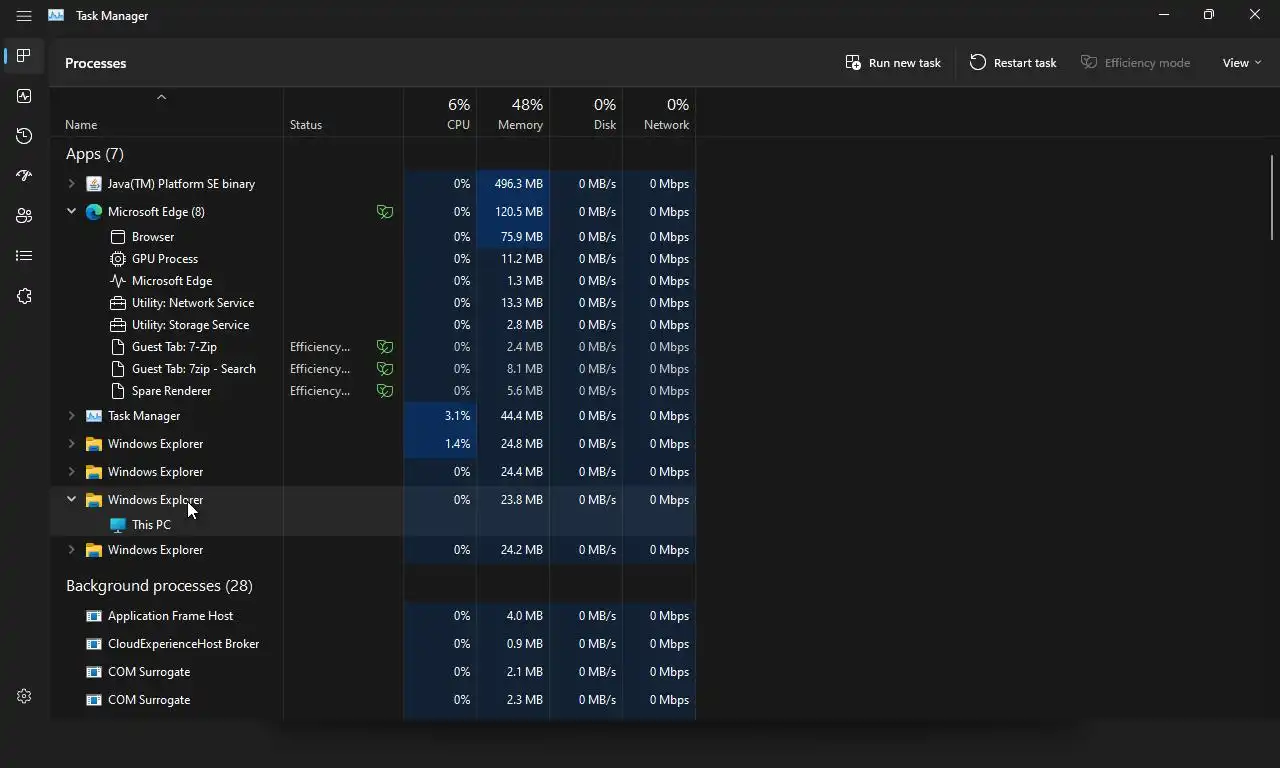
Task: Click the This PC monitor icon
Action: 118,525
